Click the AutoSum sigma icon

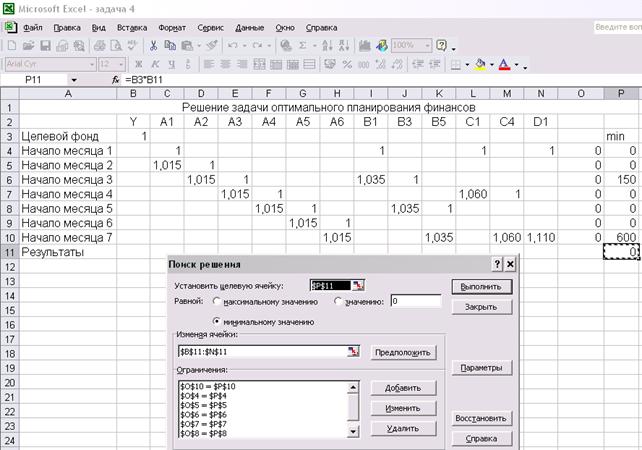pyautogui.click(x=304, y=46)
